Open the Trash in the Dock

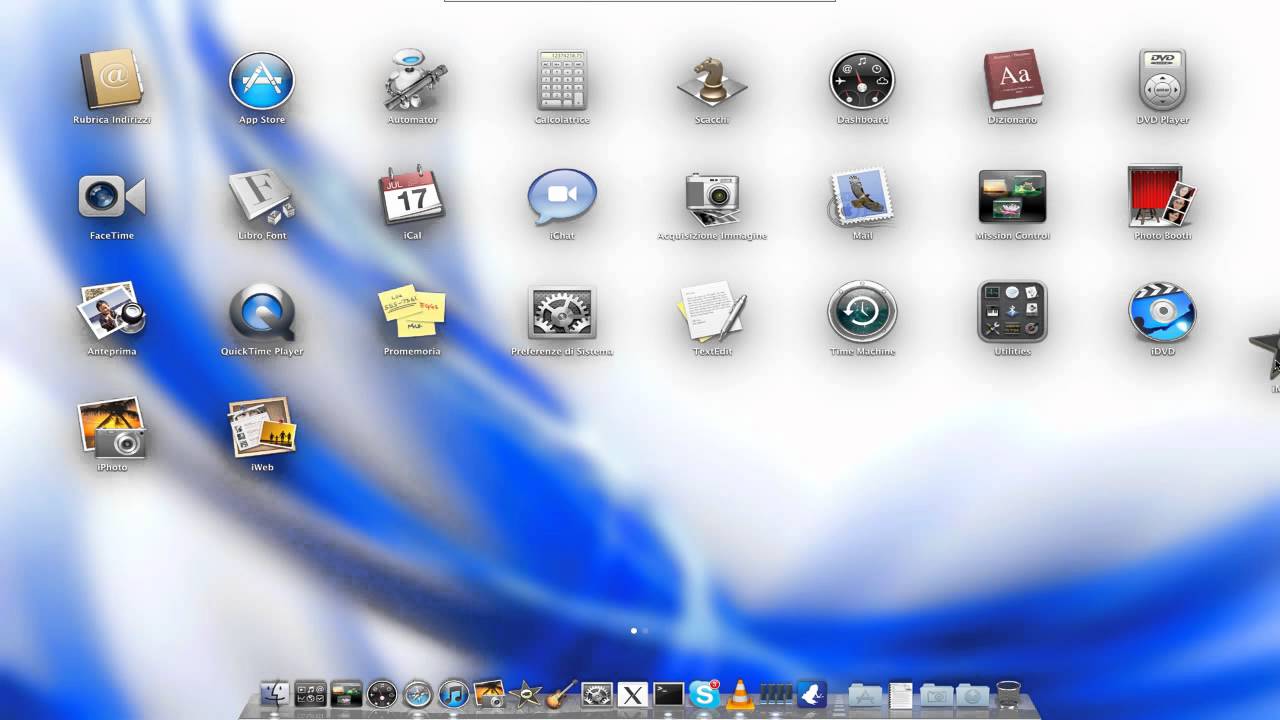coord(1008,693)
